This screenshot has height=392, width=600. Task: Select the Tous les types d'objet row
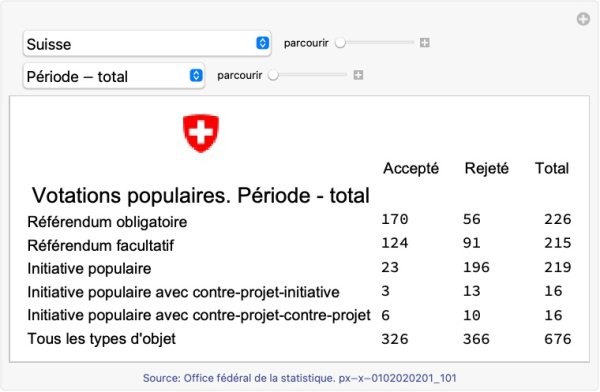(299, 339)
